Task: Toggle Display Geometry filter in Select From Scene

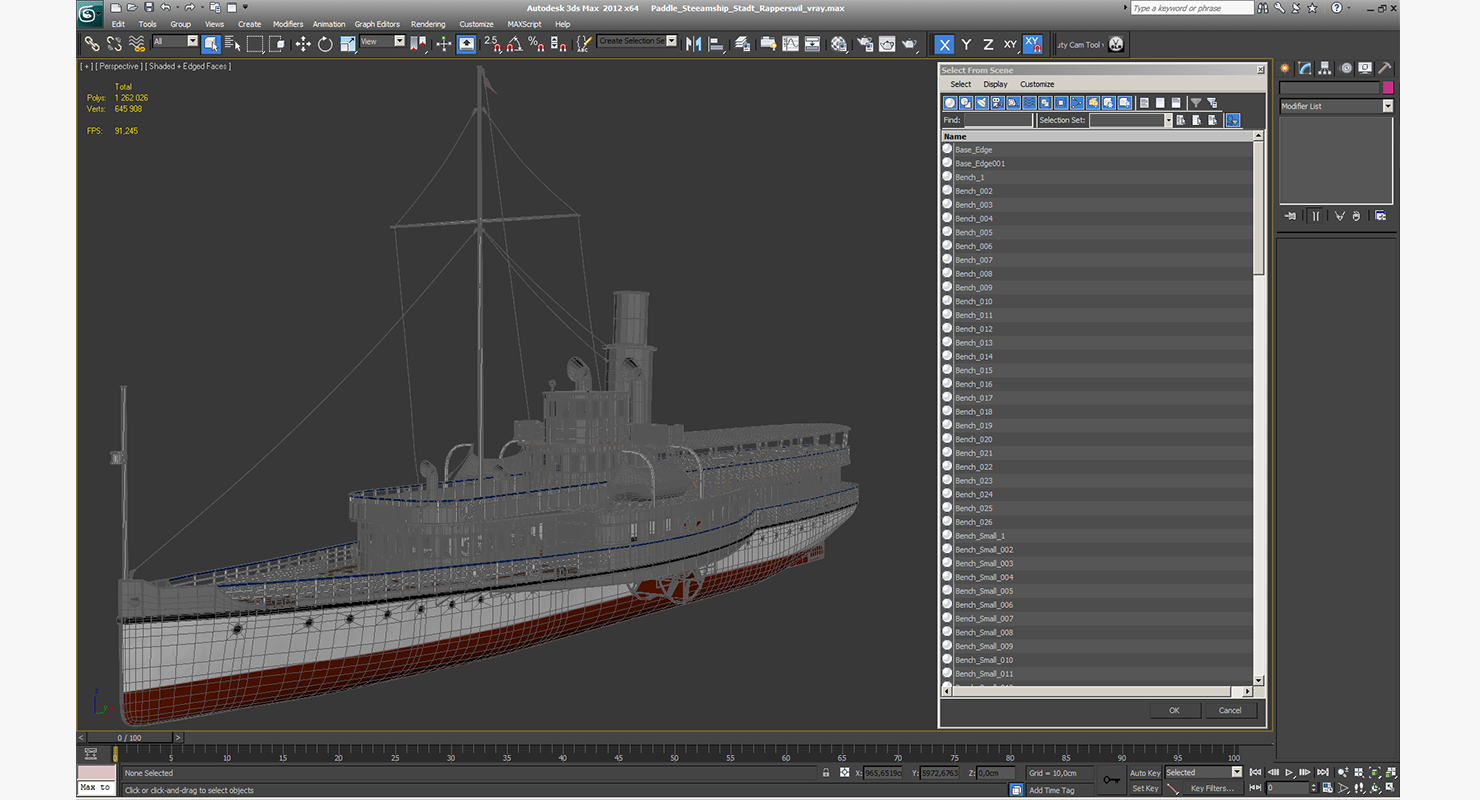Action: click(x=950, y=103)
